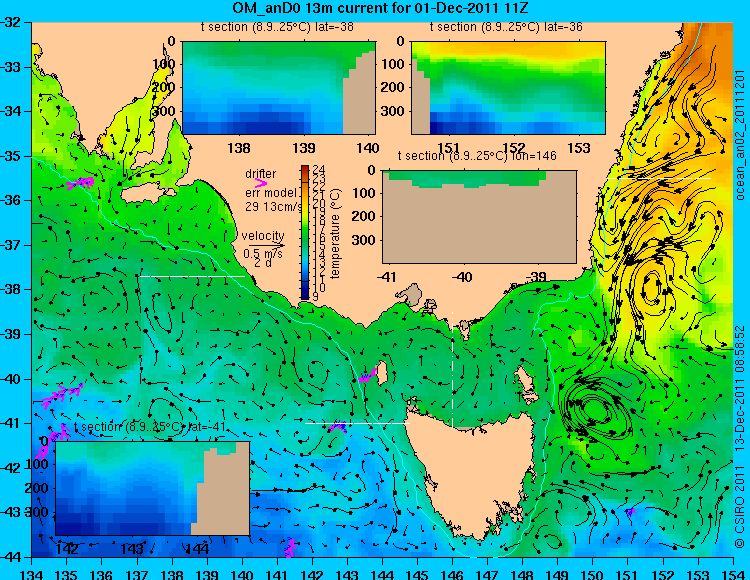Click Kangaroo Island on the map

click(147, 195)
